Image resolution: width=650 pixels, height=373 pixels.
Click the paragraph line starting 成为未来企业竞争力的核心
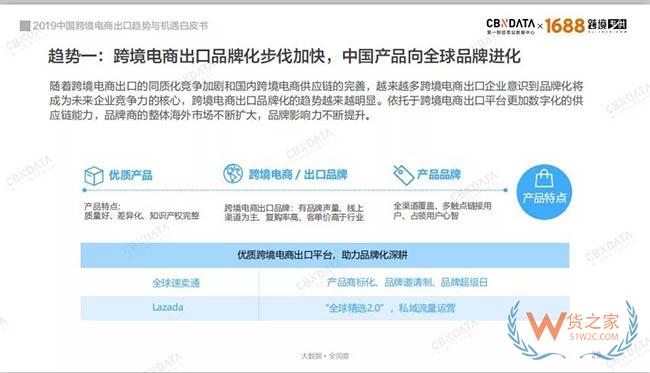coord(316,101)
